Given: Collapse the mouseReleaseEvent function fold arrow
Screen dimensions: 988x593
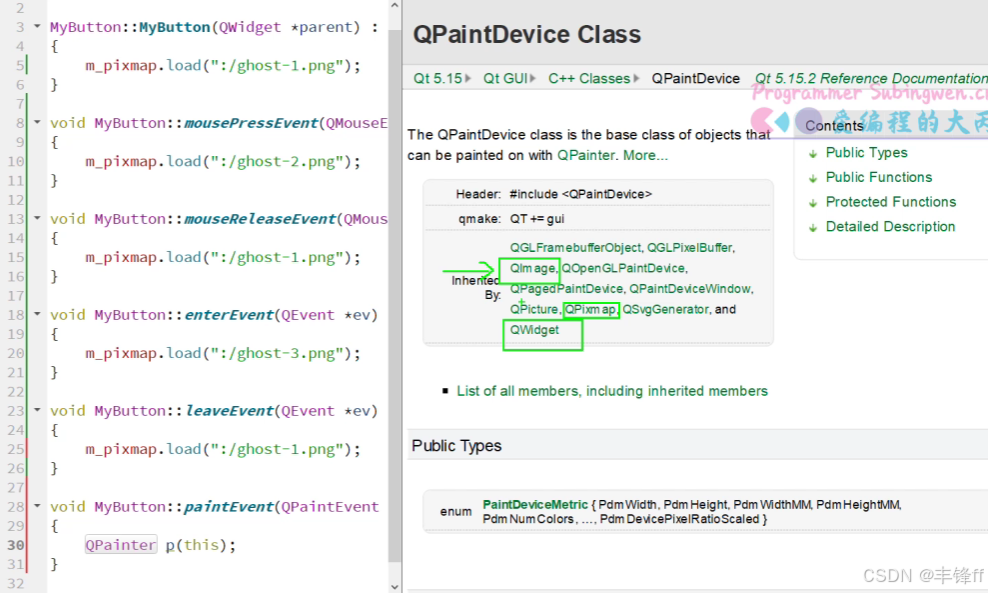Looking at the screenshot, I should pyautogui.click(x=37, y=218).
